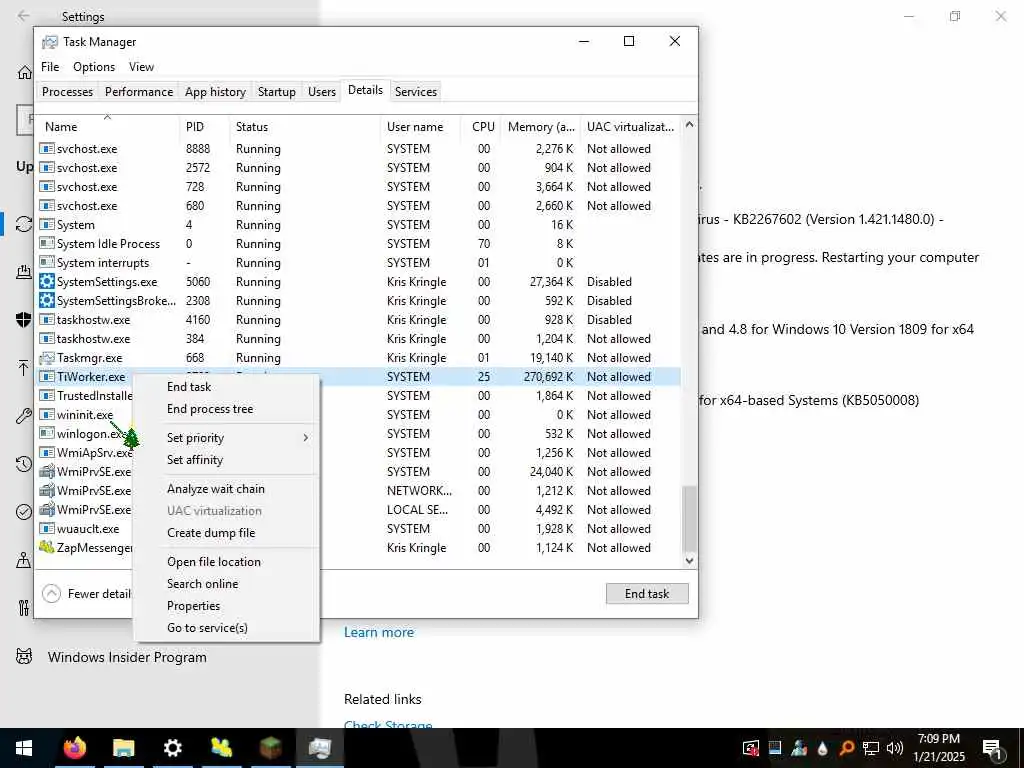Switch to the Startup tab
This screenshot has height=768, width=1024.
click(x=276, y=92)
